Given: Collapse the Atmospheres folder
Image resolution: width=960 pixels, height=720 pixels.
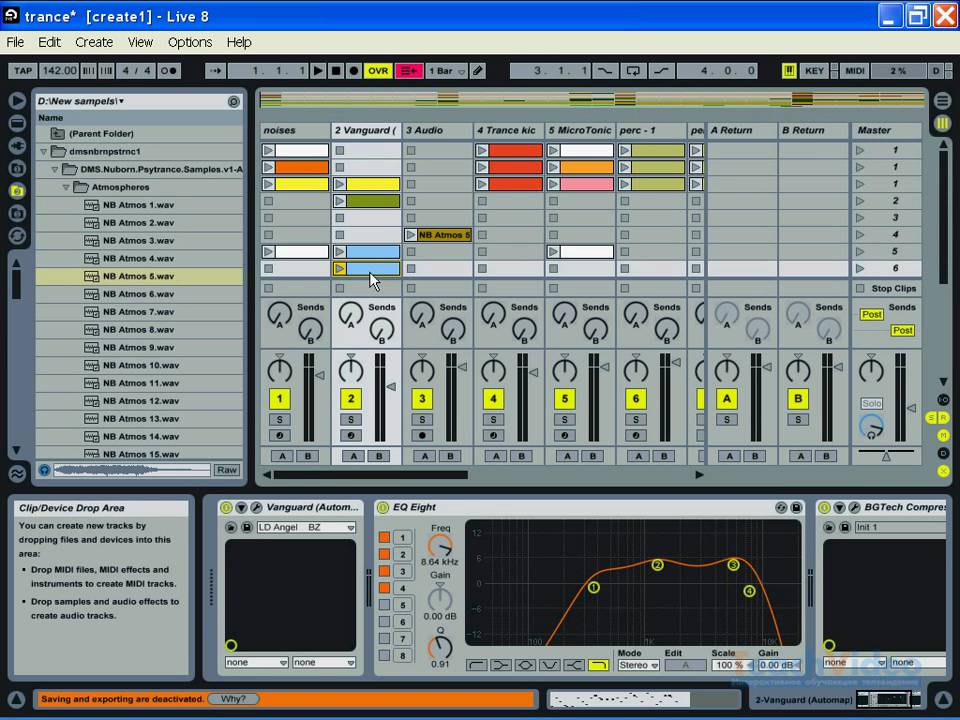Looking at the screenshot, I should coord(66,187).
